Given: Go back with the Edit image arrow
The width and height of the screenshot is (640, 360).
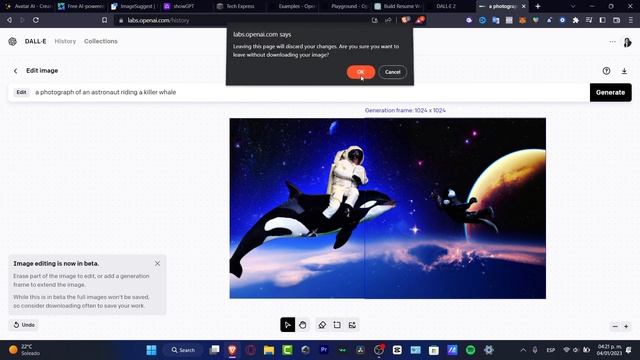Looking at the screenshot, I should tap(16, 71).
